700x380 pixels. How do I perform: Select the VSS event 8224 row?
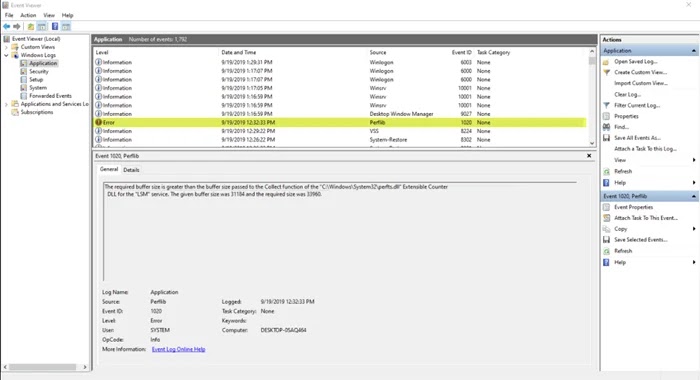pyautogui.click(x=340, y=131)
